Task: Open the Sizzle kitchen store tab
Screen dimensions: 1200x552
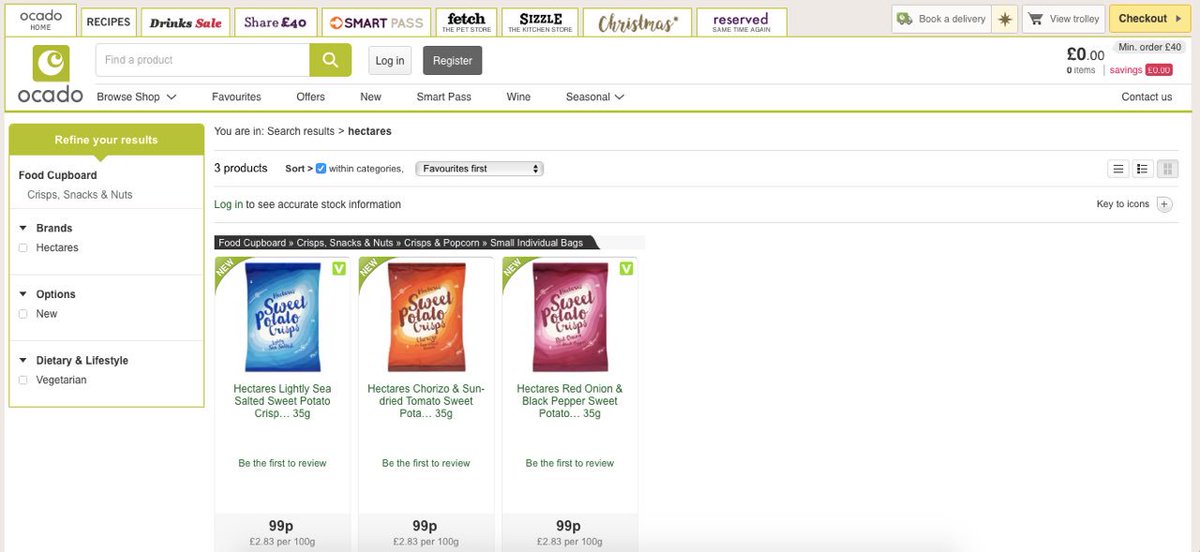Action: (540, 22)
